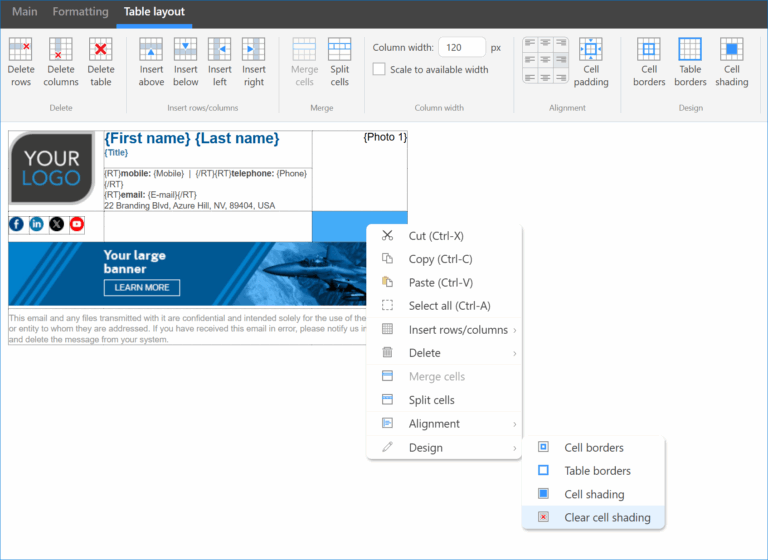Expand the Alignment submenu

[444, 424]
